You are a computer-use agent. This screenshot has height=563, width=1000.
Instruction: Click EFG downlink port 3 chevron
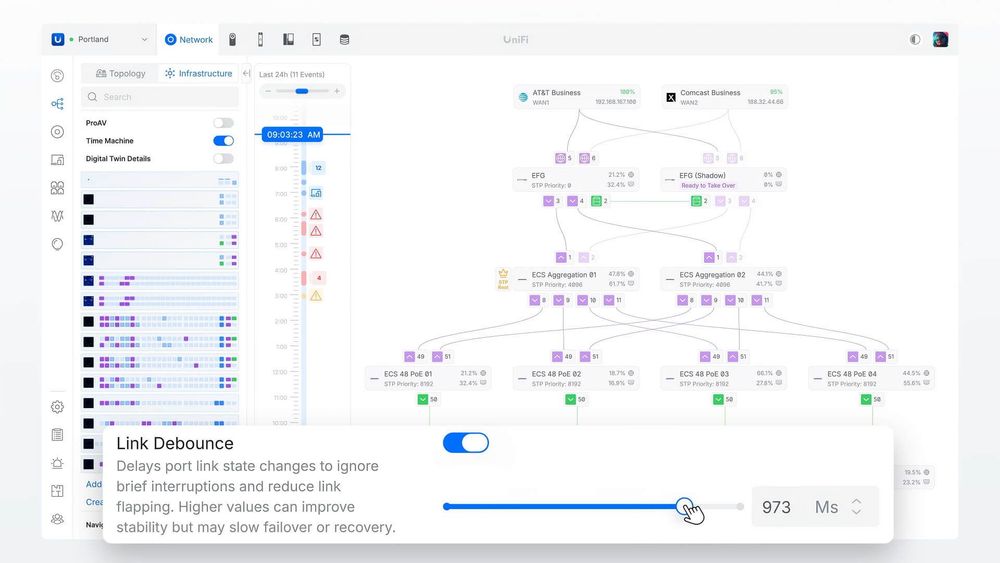pyautogui.click(x=548, y=201)
